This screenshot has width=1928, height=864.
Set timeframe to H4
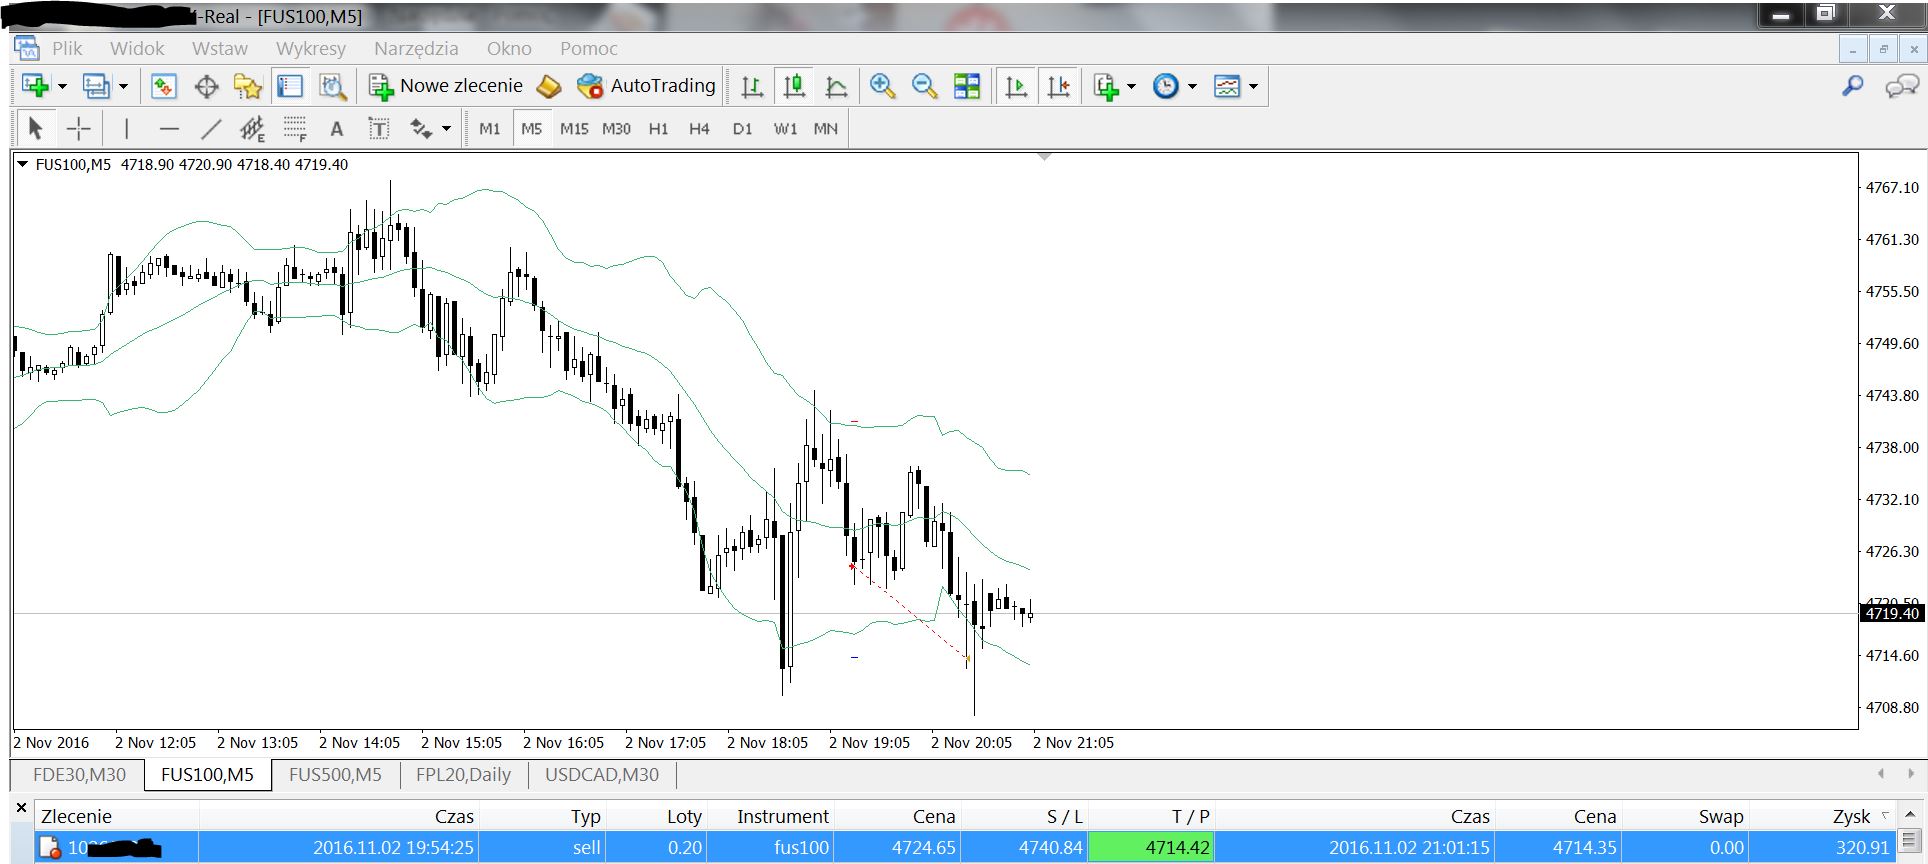point(699,128)
